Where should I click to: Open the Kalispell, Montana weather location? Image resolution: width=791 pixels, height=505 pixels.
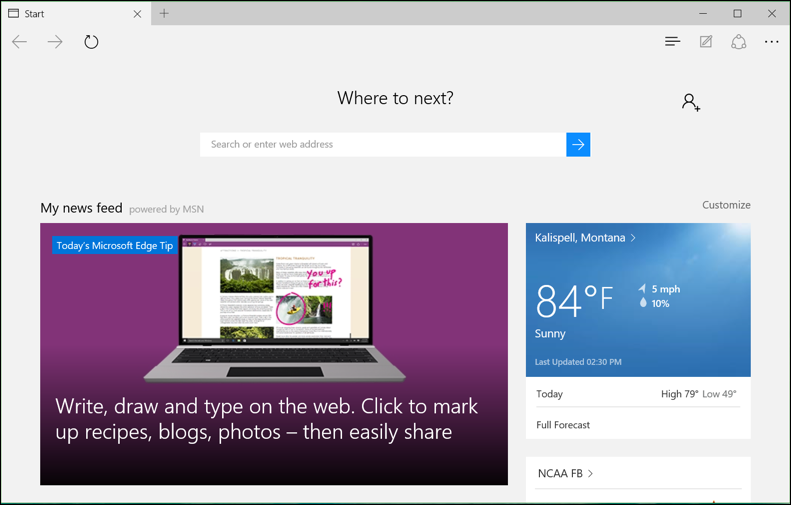(x=580, y=238)
